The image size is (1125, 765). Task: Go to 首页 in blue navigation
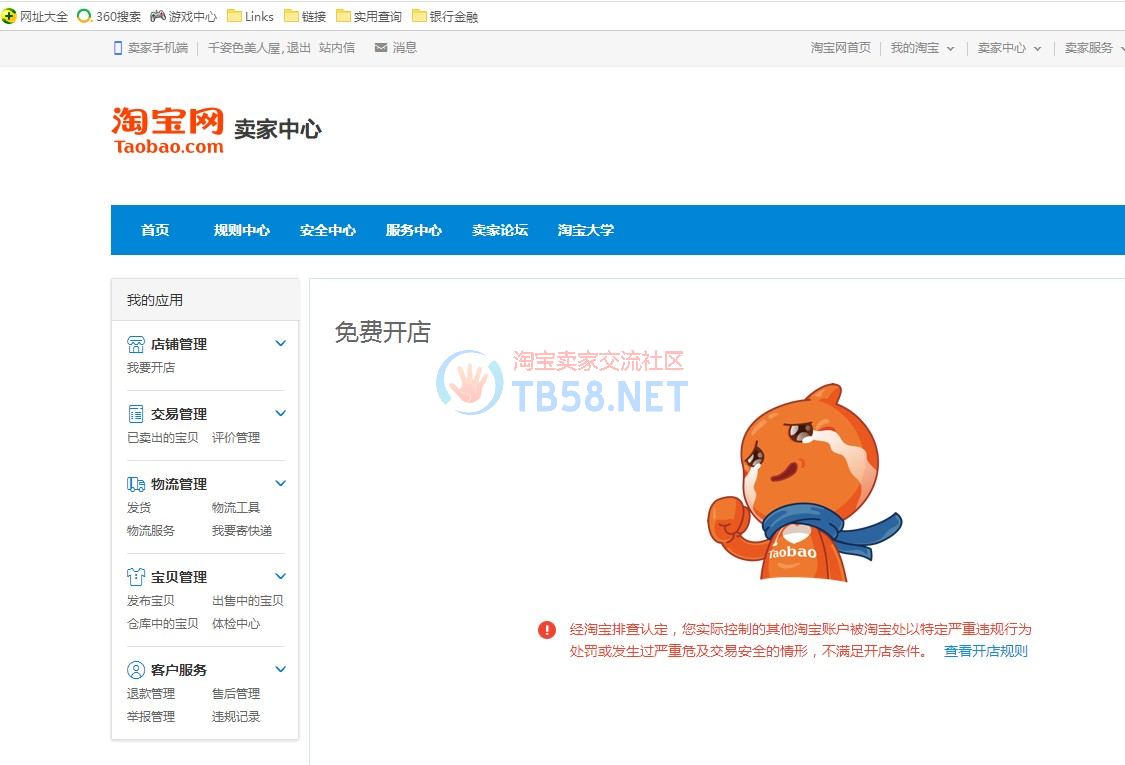[x=155, y=230]
